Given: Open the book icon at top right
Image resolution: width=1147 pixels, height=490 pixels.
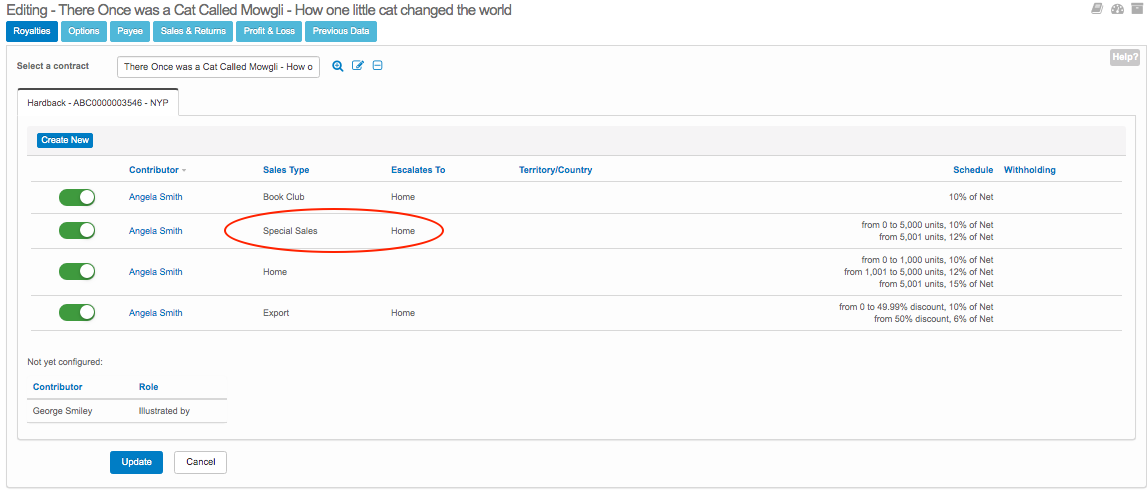Looking at the screenshot, I should point(1098,9).
